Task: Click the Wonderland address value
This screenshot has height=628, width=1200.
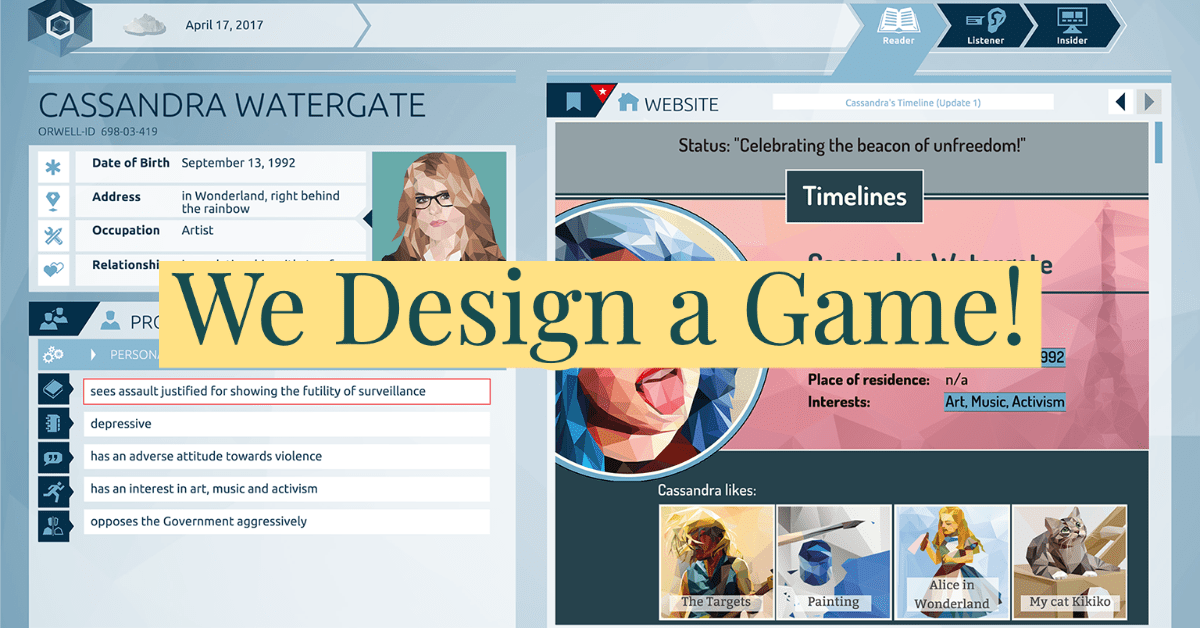Action: (x=261, y=203)
